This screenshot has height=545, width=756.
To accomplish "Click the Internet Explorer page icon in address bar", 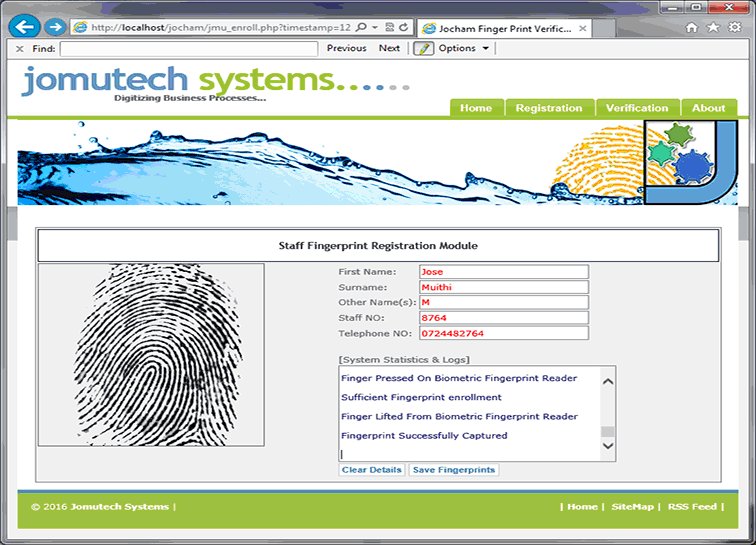I will click(81, 27).
